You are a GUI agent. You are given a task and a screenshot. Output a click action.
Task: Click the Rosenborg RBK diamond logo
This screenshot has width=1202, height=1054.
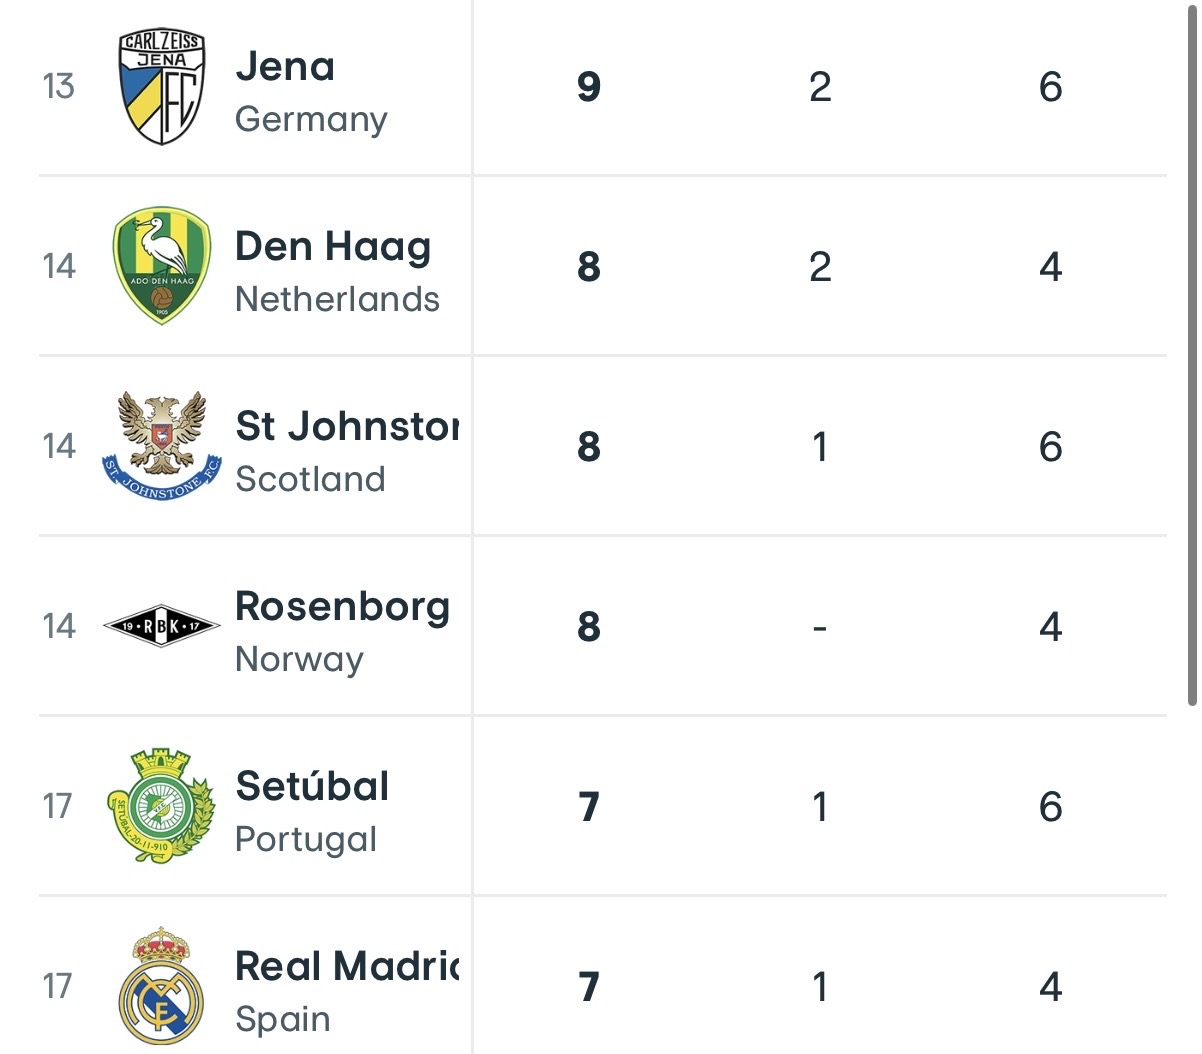(x=162, y=626)
